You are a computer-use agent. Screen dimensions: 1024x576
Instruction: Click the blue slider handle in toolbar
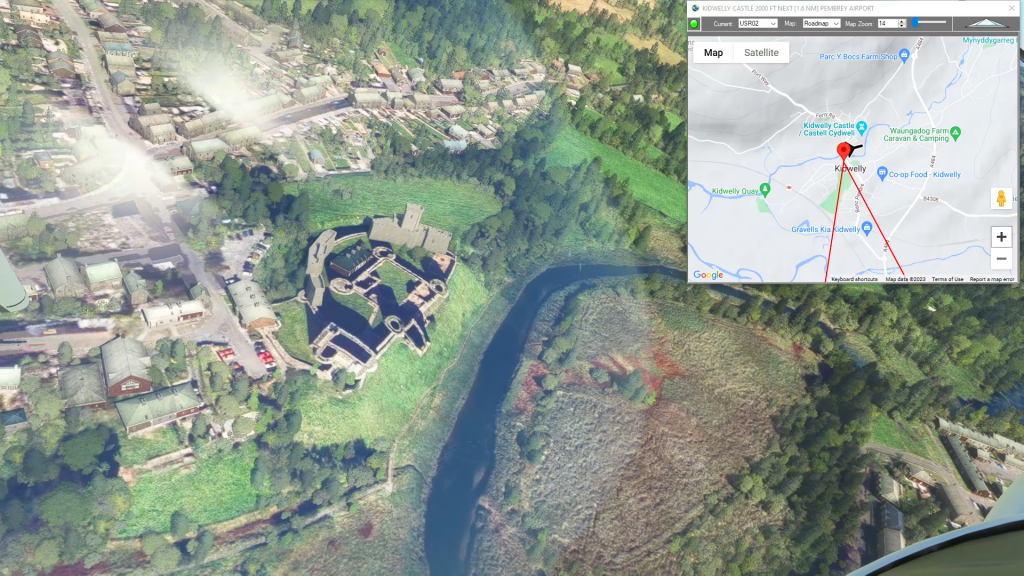tap(914, 22)
